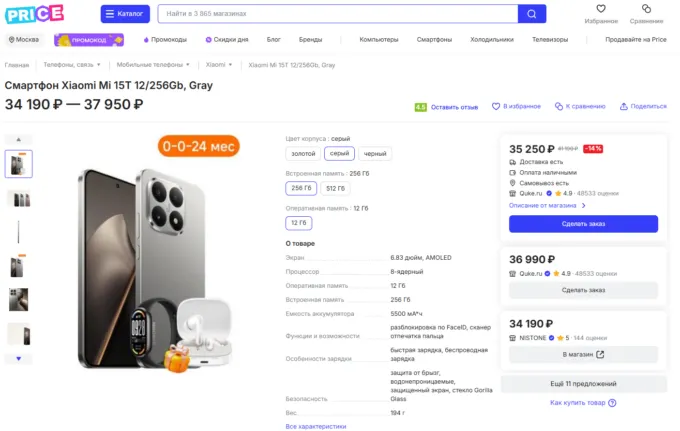Click Поделиться share icon
Screen dimensions: 680x431
[x=624, y=106]
